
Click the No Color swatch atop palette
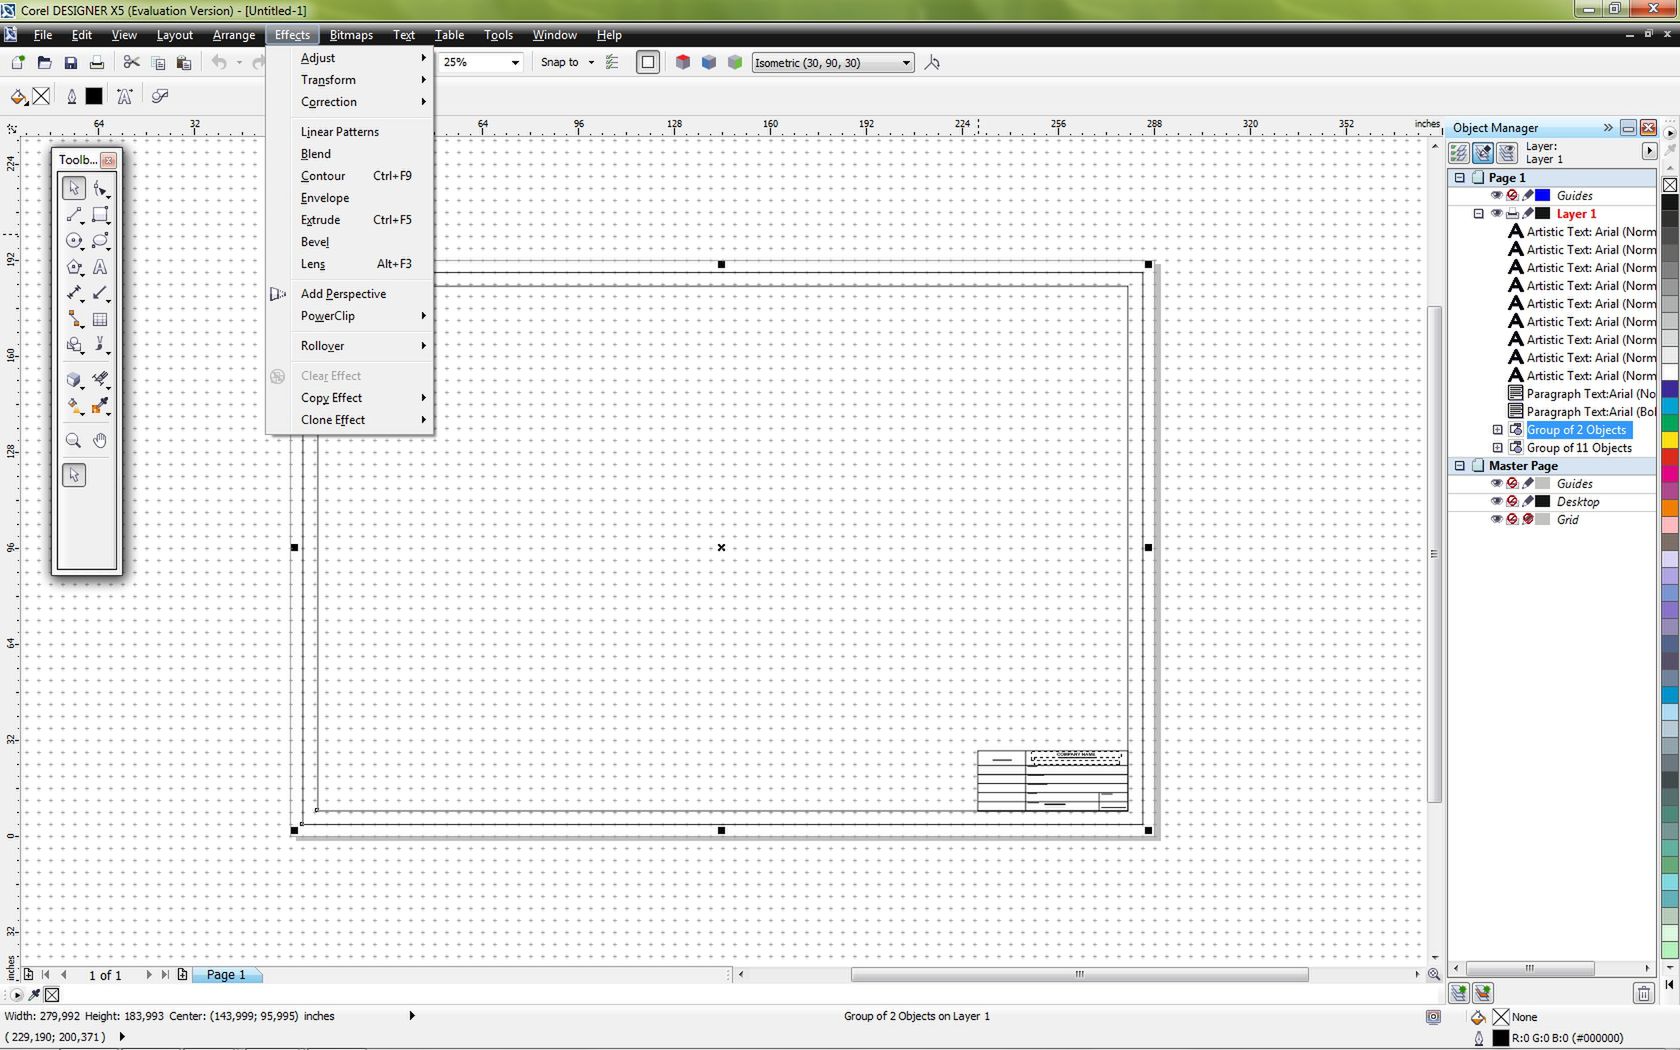click(x=1670, y=185)
